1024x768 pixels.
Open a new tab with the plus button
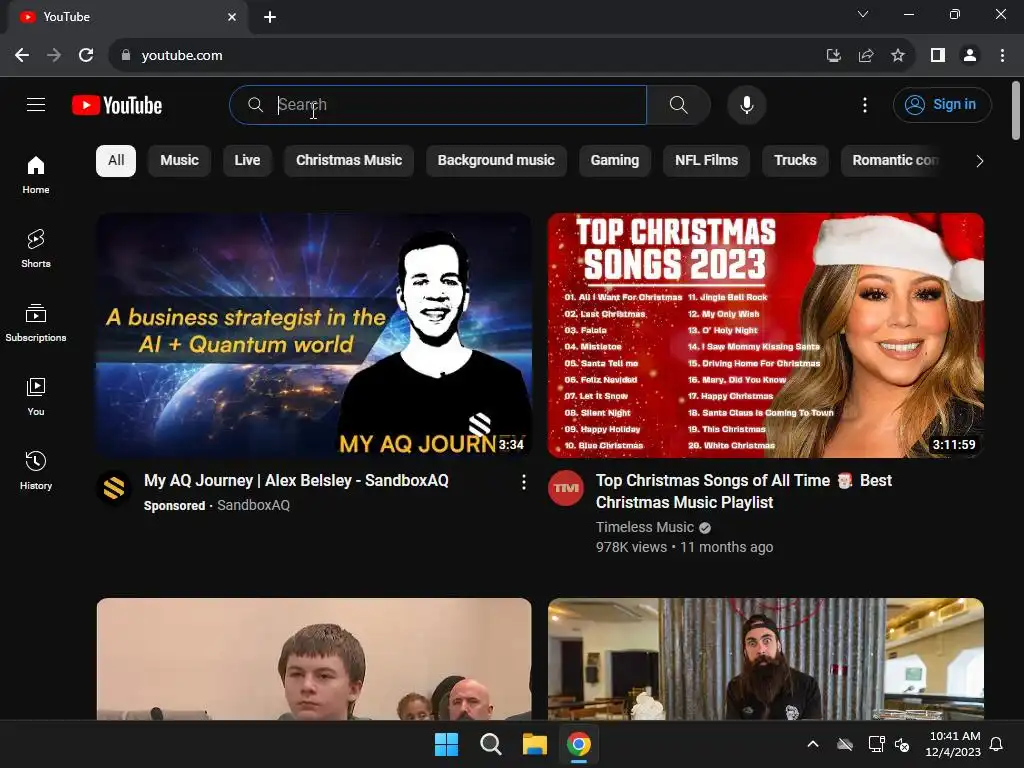270,17
